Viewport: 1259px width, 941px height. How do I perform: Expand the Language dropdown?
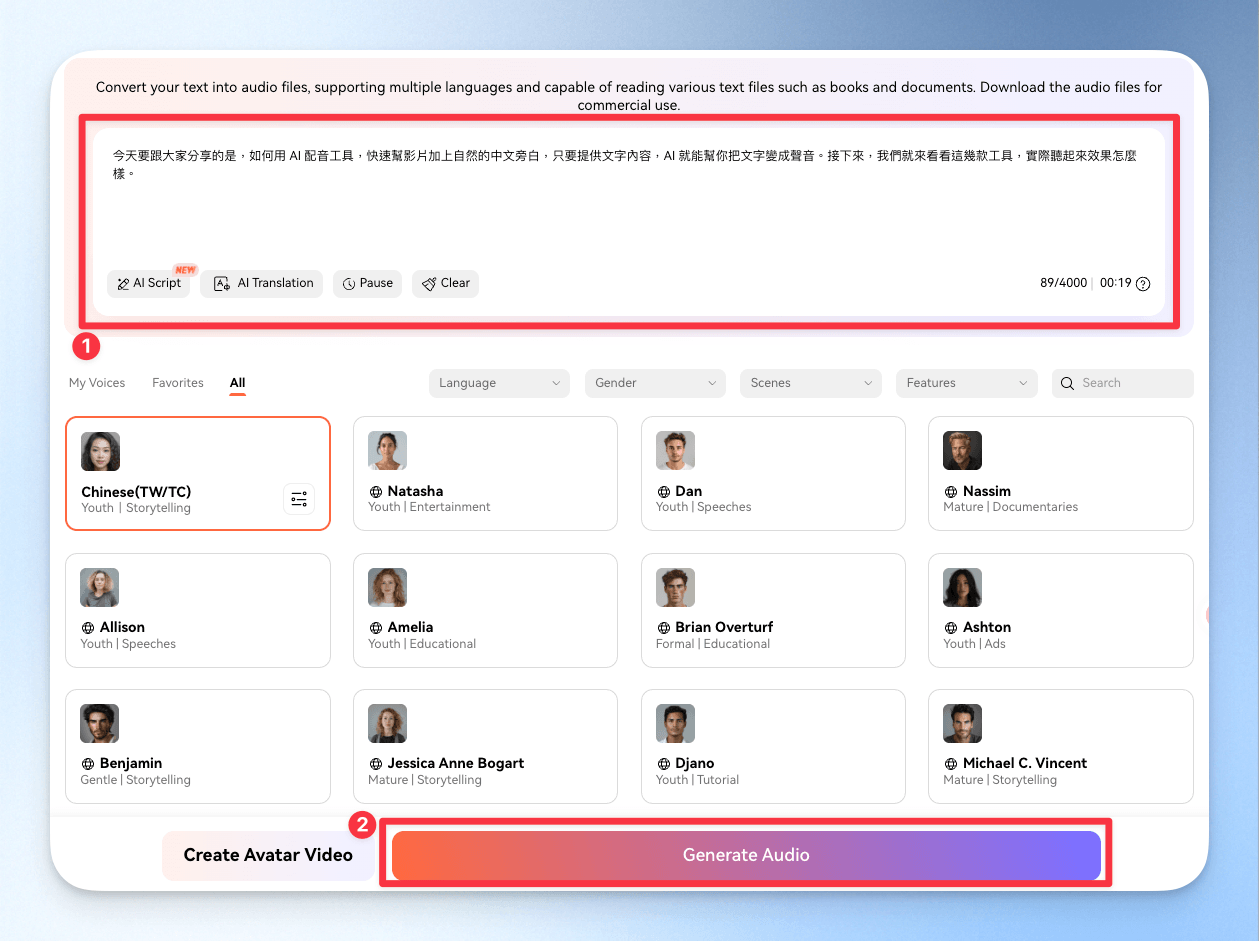[x=499, y=383]
